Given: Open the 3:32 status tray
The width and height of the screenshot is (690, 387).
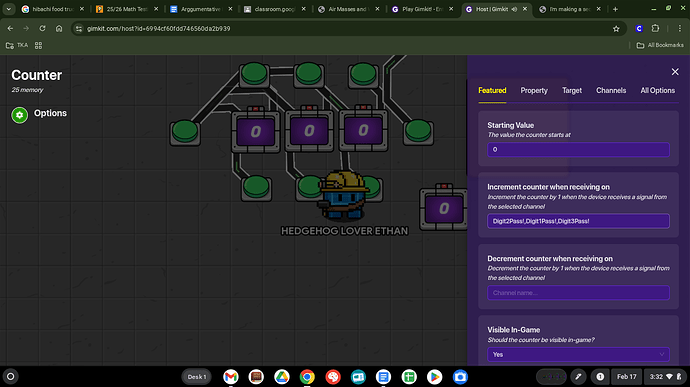Looking at the screenshot, I should point(664,377).
